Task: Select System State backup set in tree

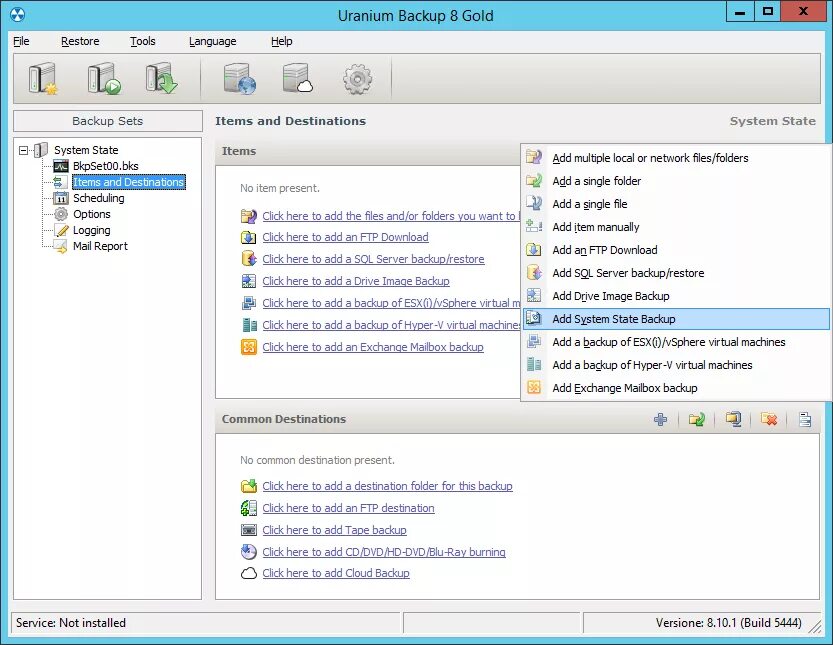Action: [x=86, y=150]
